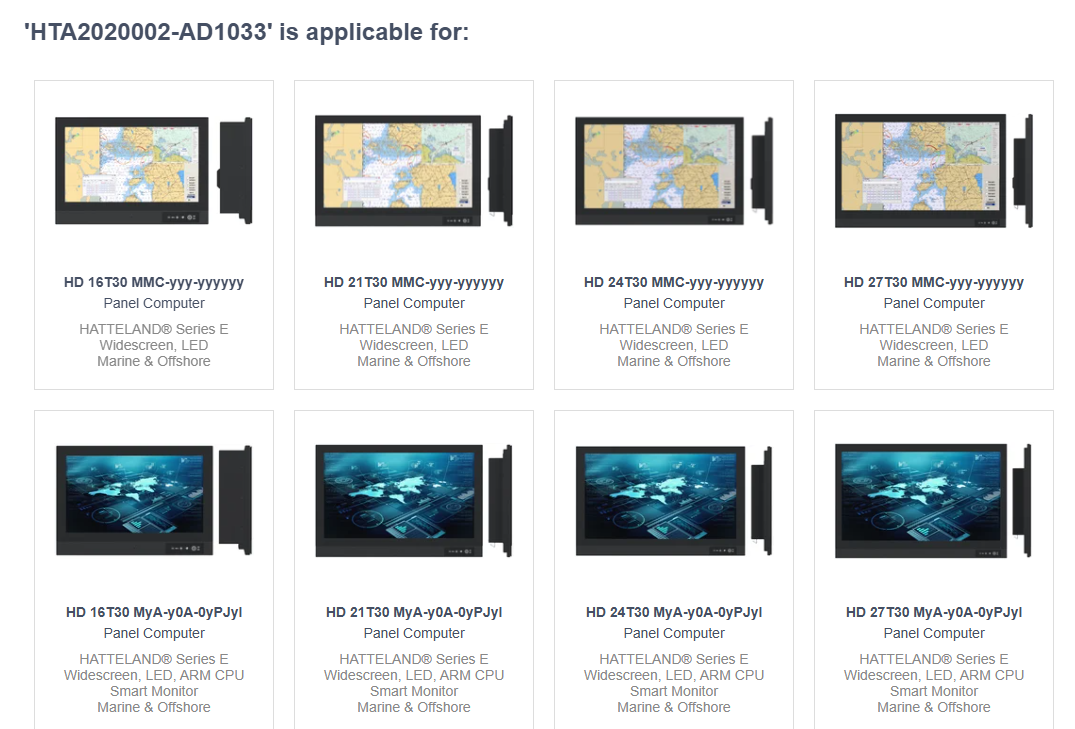The image size is (1075, 729).
Task: Open the HD 16T30 MMC-yyy-yyyyyy product image
Action: (x=154, y=171)
